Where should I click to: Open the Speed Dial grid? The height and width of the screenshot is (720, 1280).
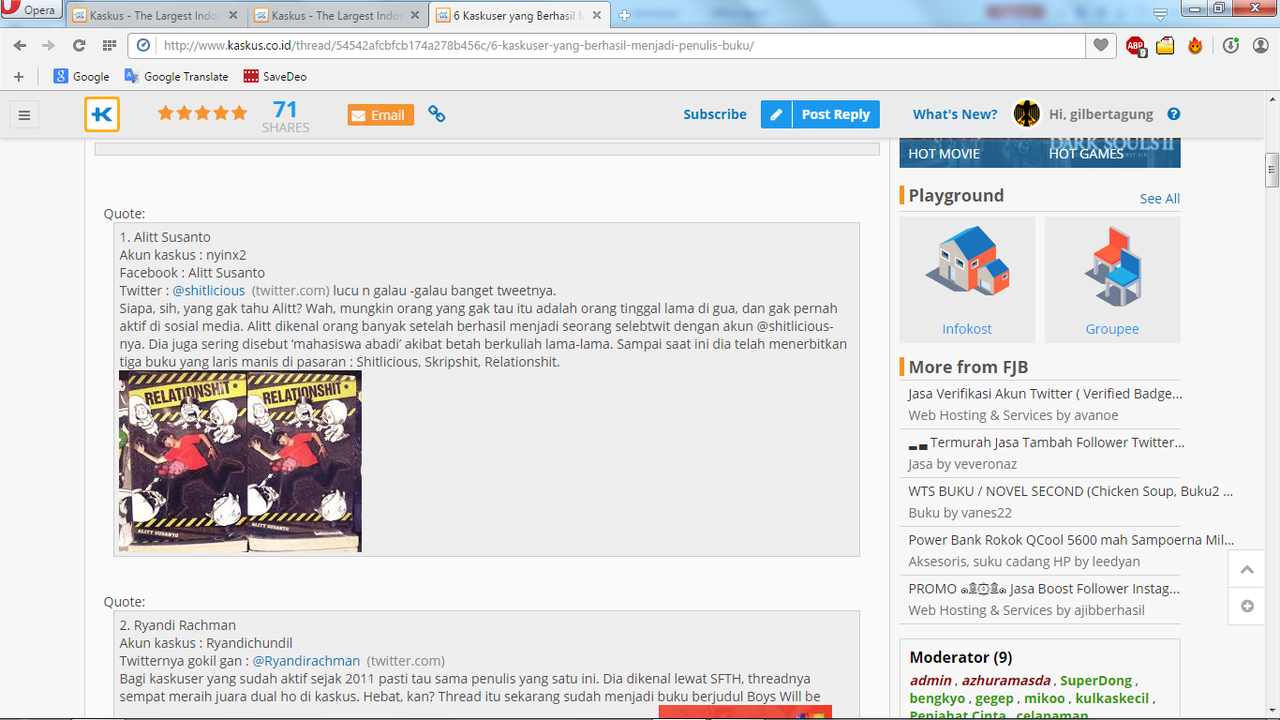point(109,46)
